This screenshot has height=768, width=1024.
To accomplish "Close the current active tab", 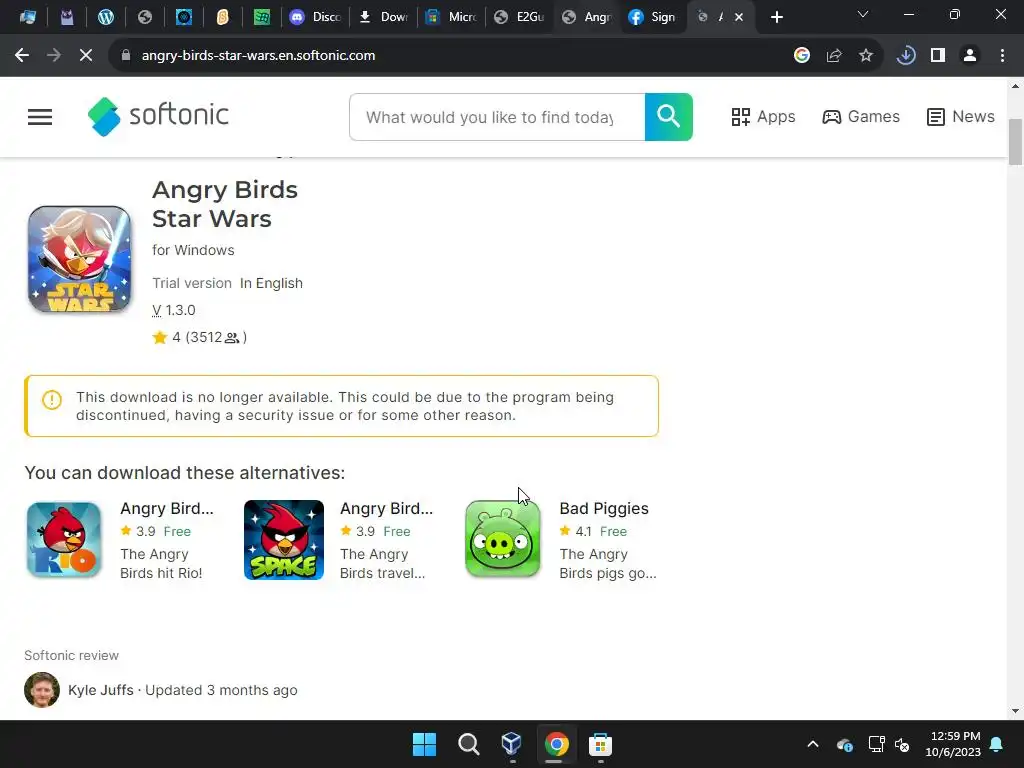I will pyautogui.click(x=739, y=17).
